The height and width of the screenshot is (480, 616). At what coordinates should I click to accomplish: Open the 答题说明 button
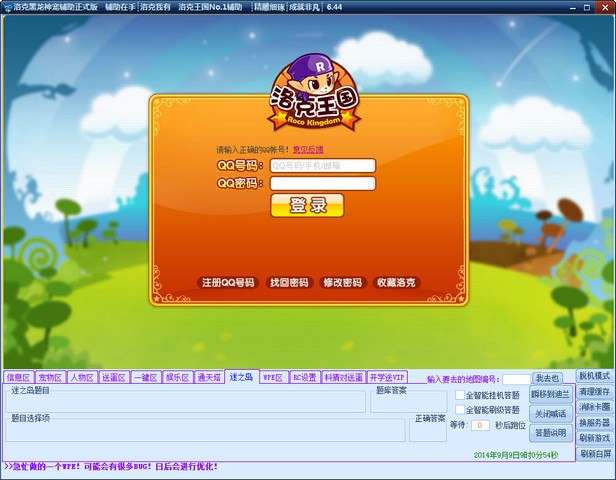point(551,433)
